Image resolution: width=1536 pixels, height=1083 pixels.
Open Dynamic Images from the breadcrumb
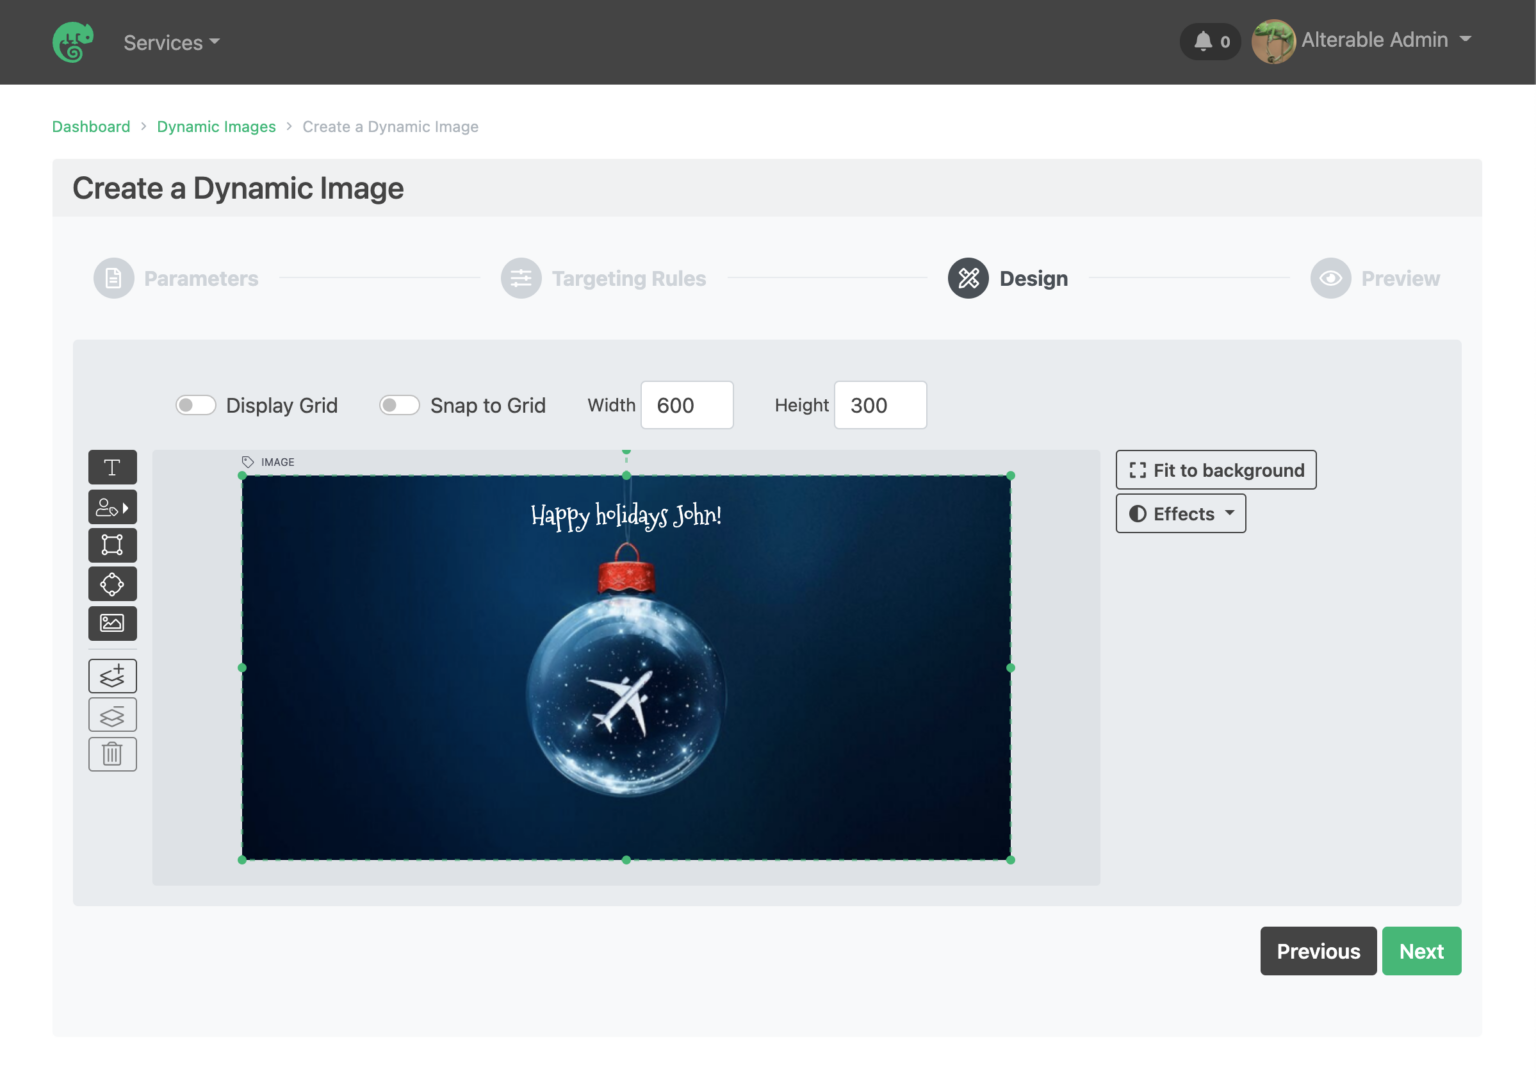click(x=216, y=126)
